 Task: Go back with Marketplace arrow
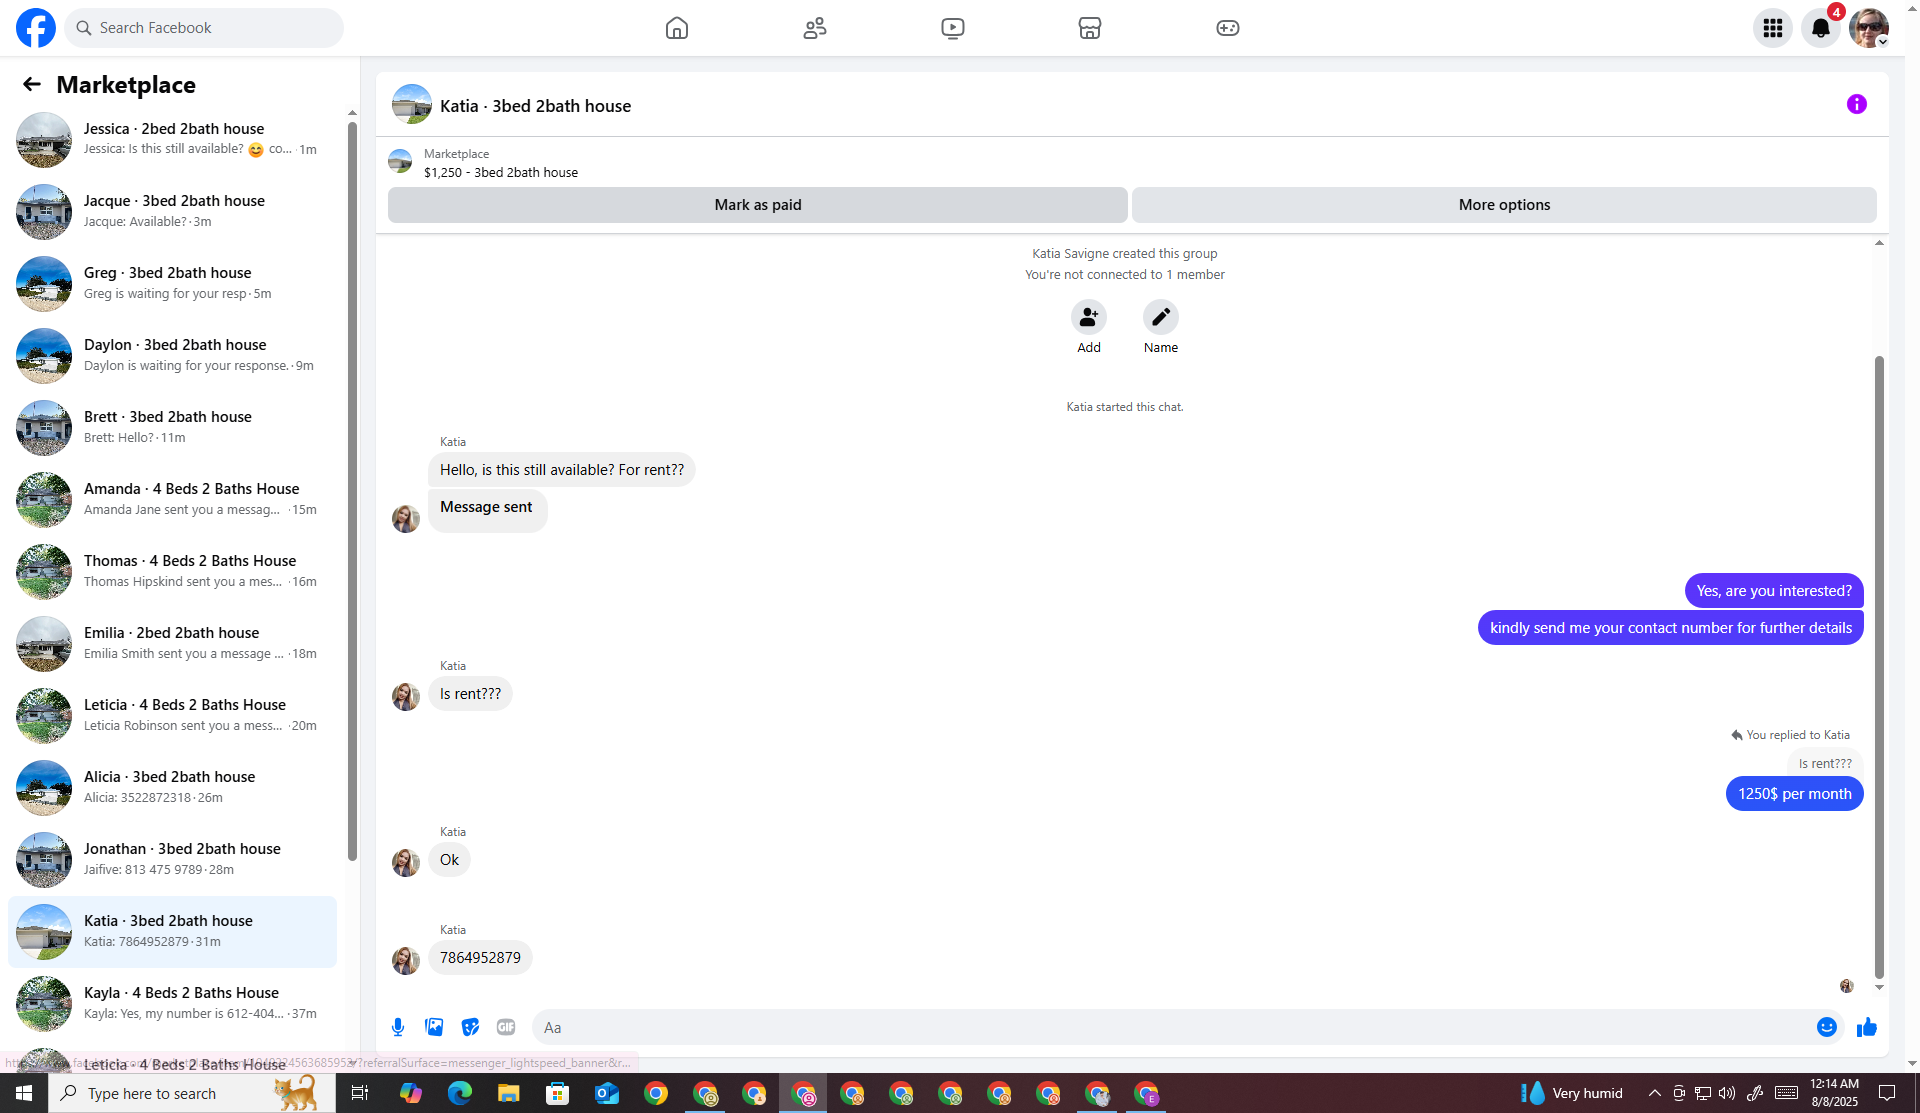point(32,85)
